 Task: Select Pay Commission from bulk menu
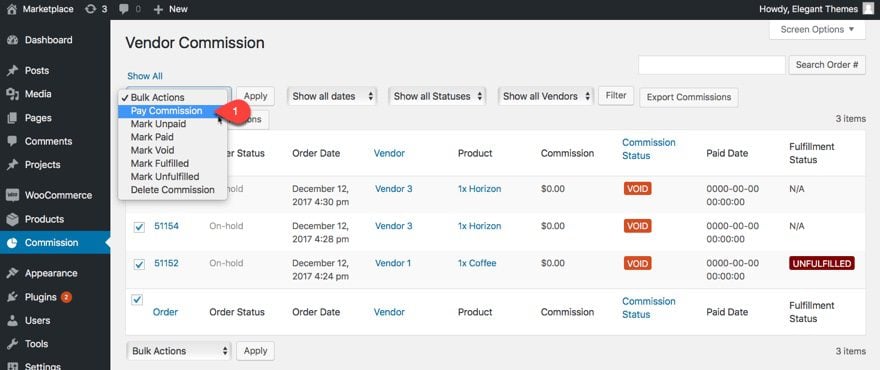(x=172, y=111)
